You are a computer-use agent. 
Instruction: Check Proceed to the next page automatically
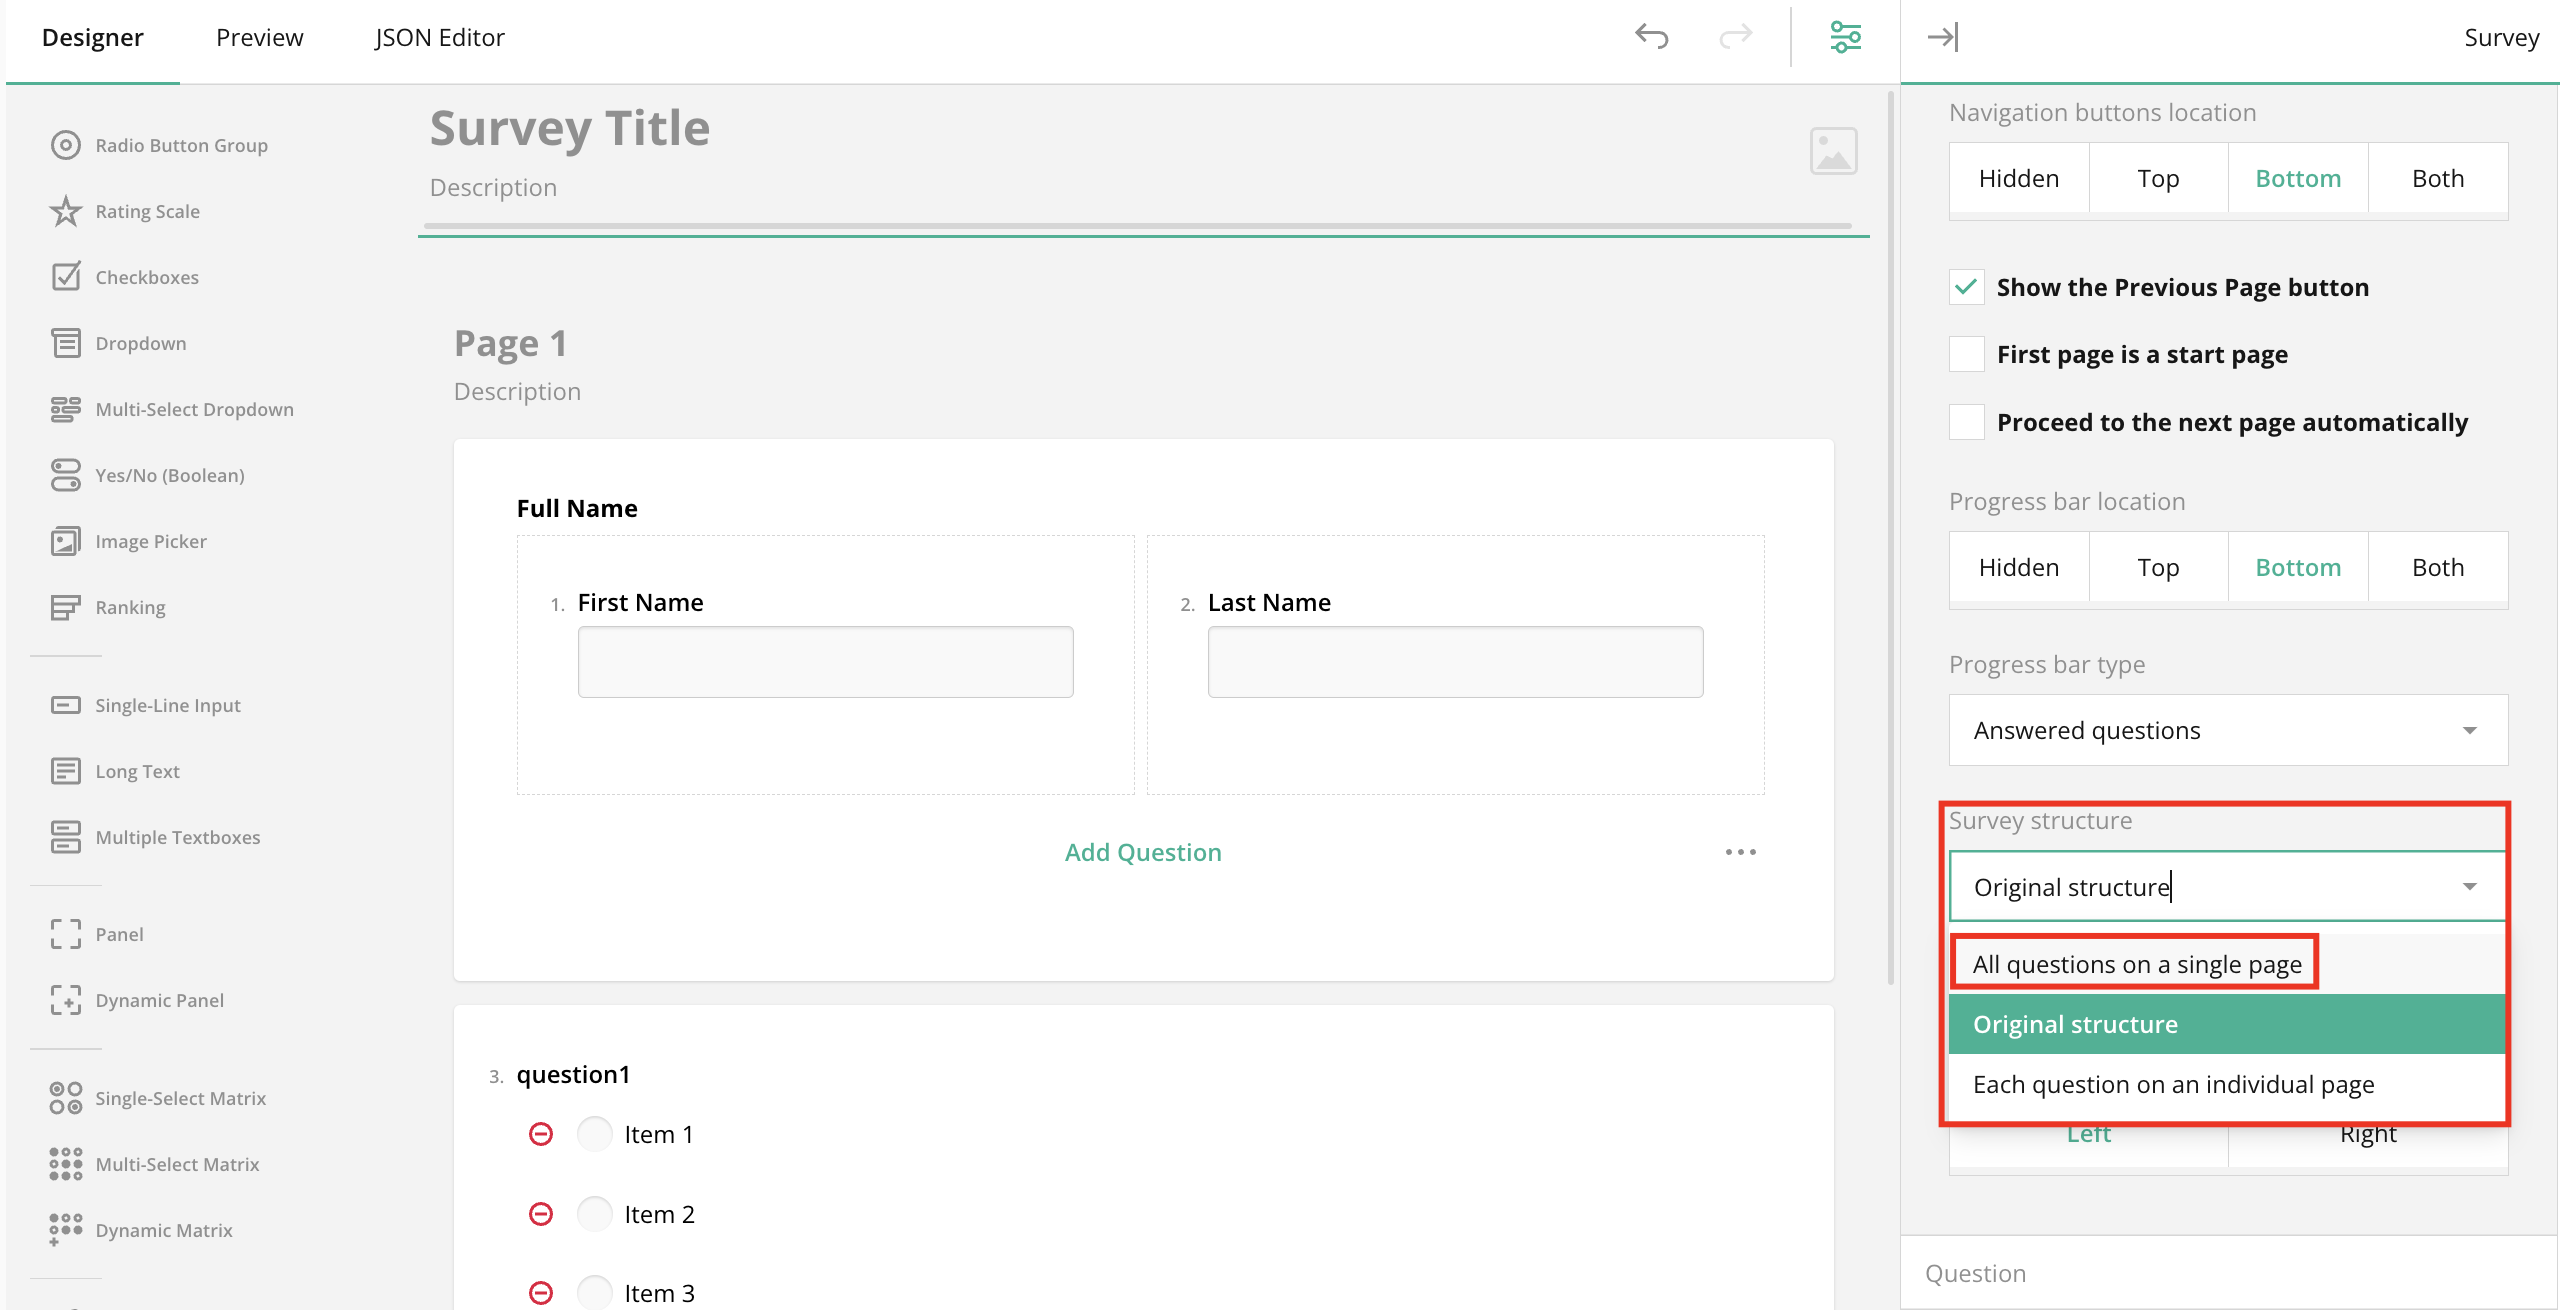pos(1966,422)
